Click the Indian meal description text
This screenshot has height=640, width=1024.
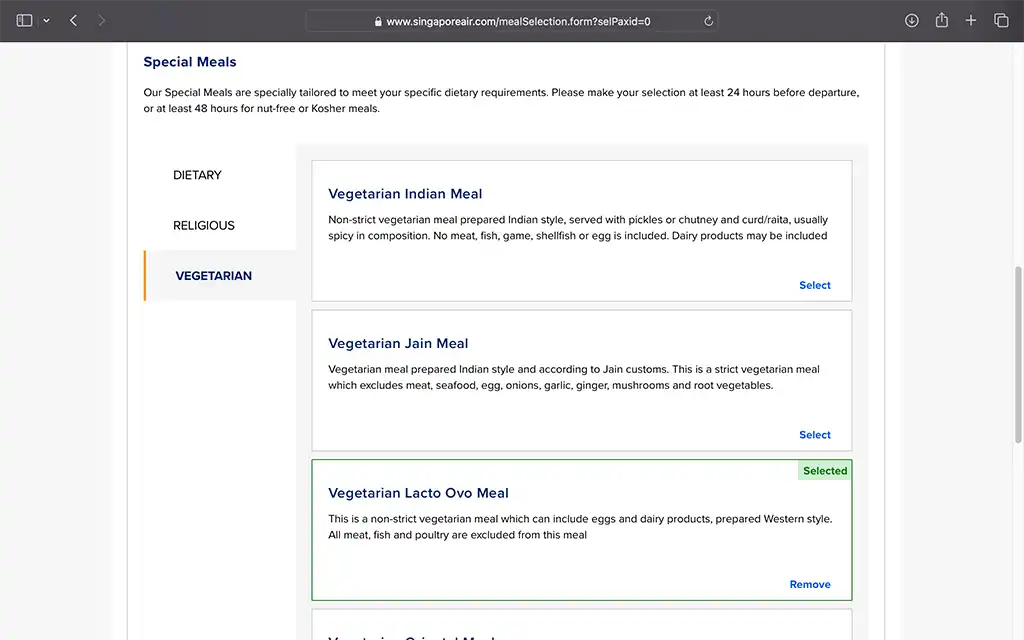pos(578,228)
